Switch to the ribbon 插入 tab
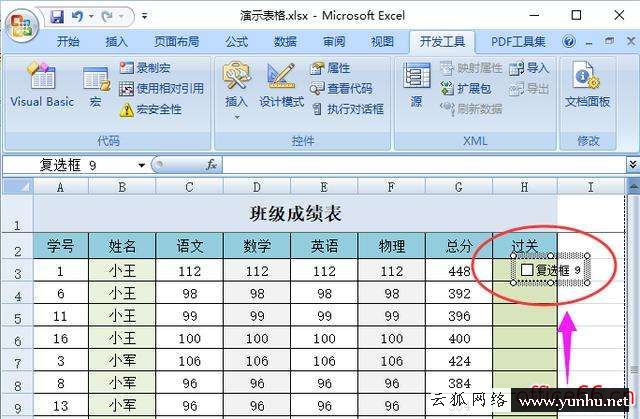 coord(116,42)
